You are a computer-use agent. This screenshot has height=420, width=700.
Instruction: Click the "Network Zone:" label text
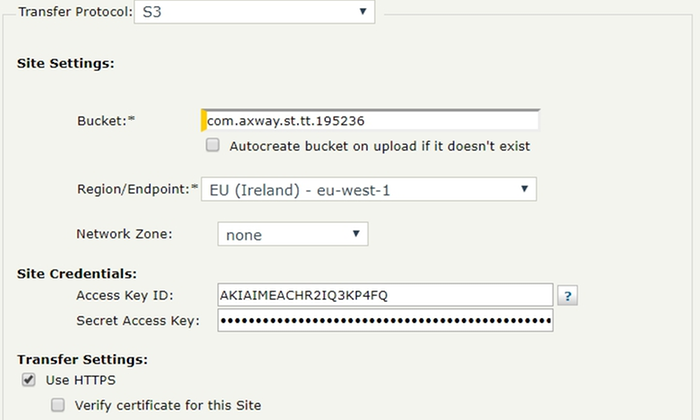tap(124, 234)
